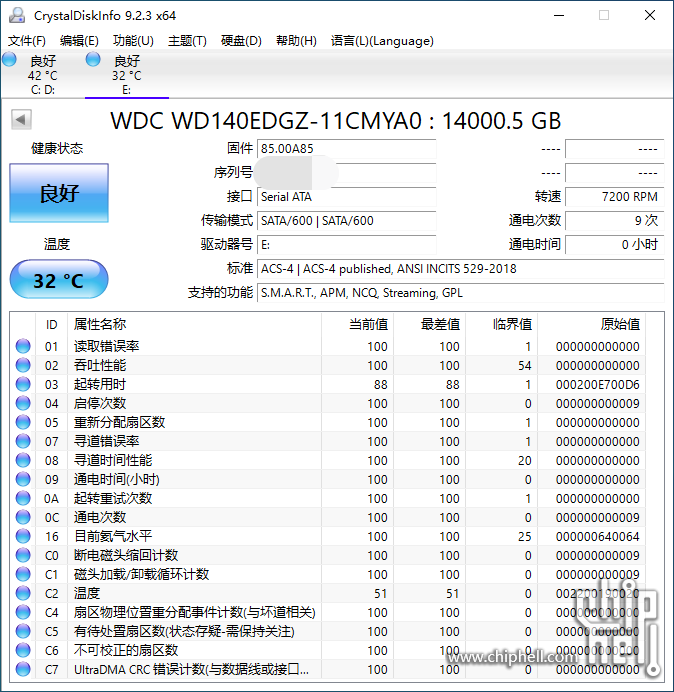
Task: Click the 良好 health status button
Action: tap(59, 193)
